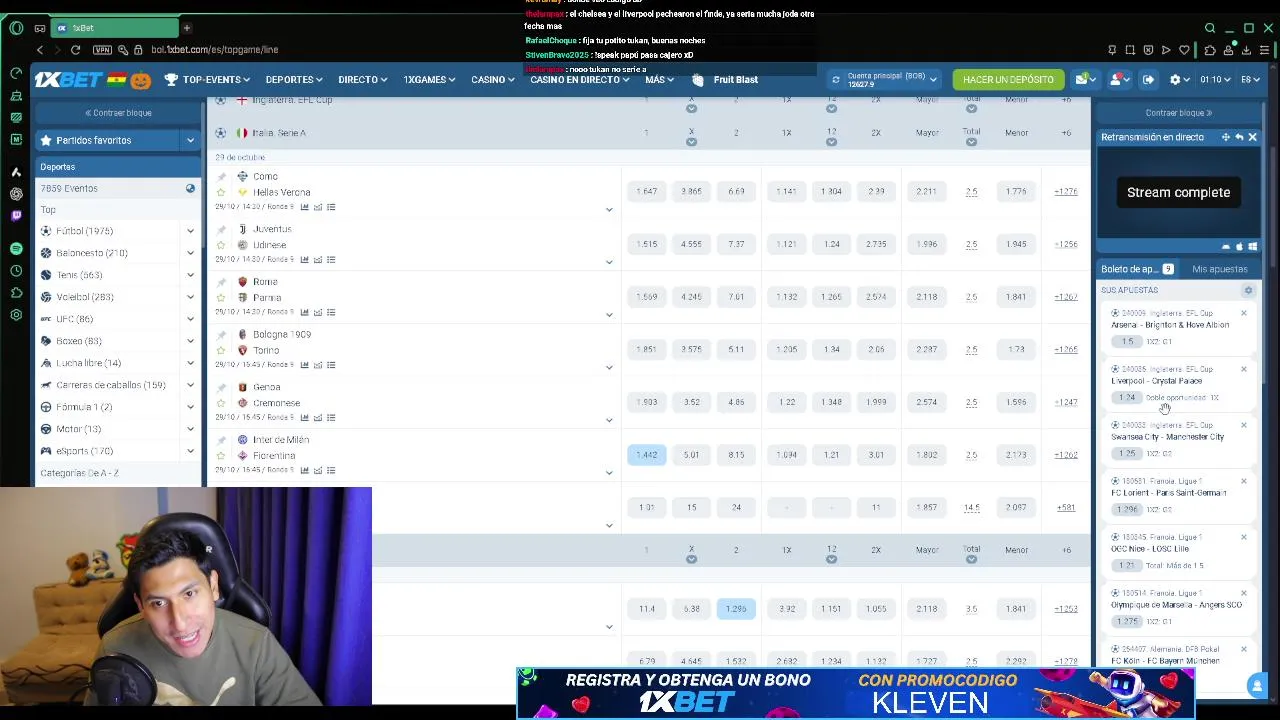
Task: Refresh the account balance
Action: click(836, 79)
